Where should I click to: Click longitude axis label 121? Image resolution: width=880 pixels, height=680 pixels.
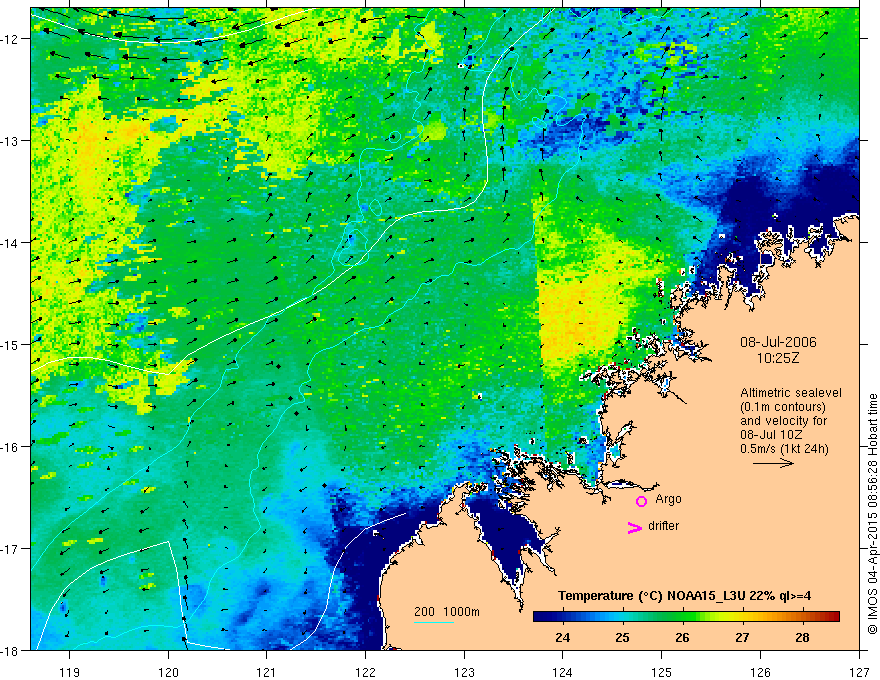267,672
